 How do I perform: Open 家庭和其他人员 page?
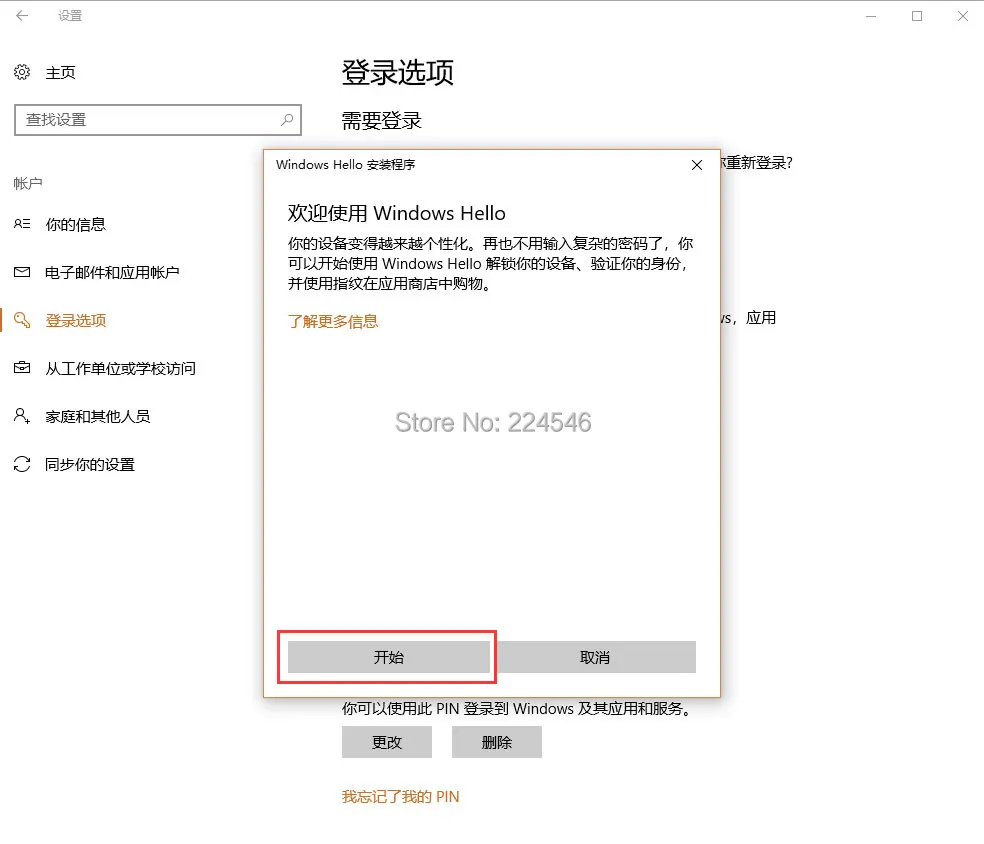point(98,416)
